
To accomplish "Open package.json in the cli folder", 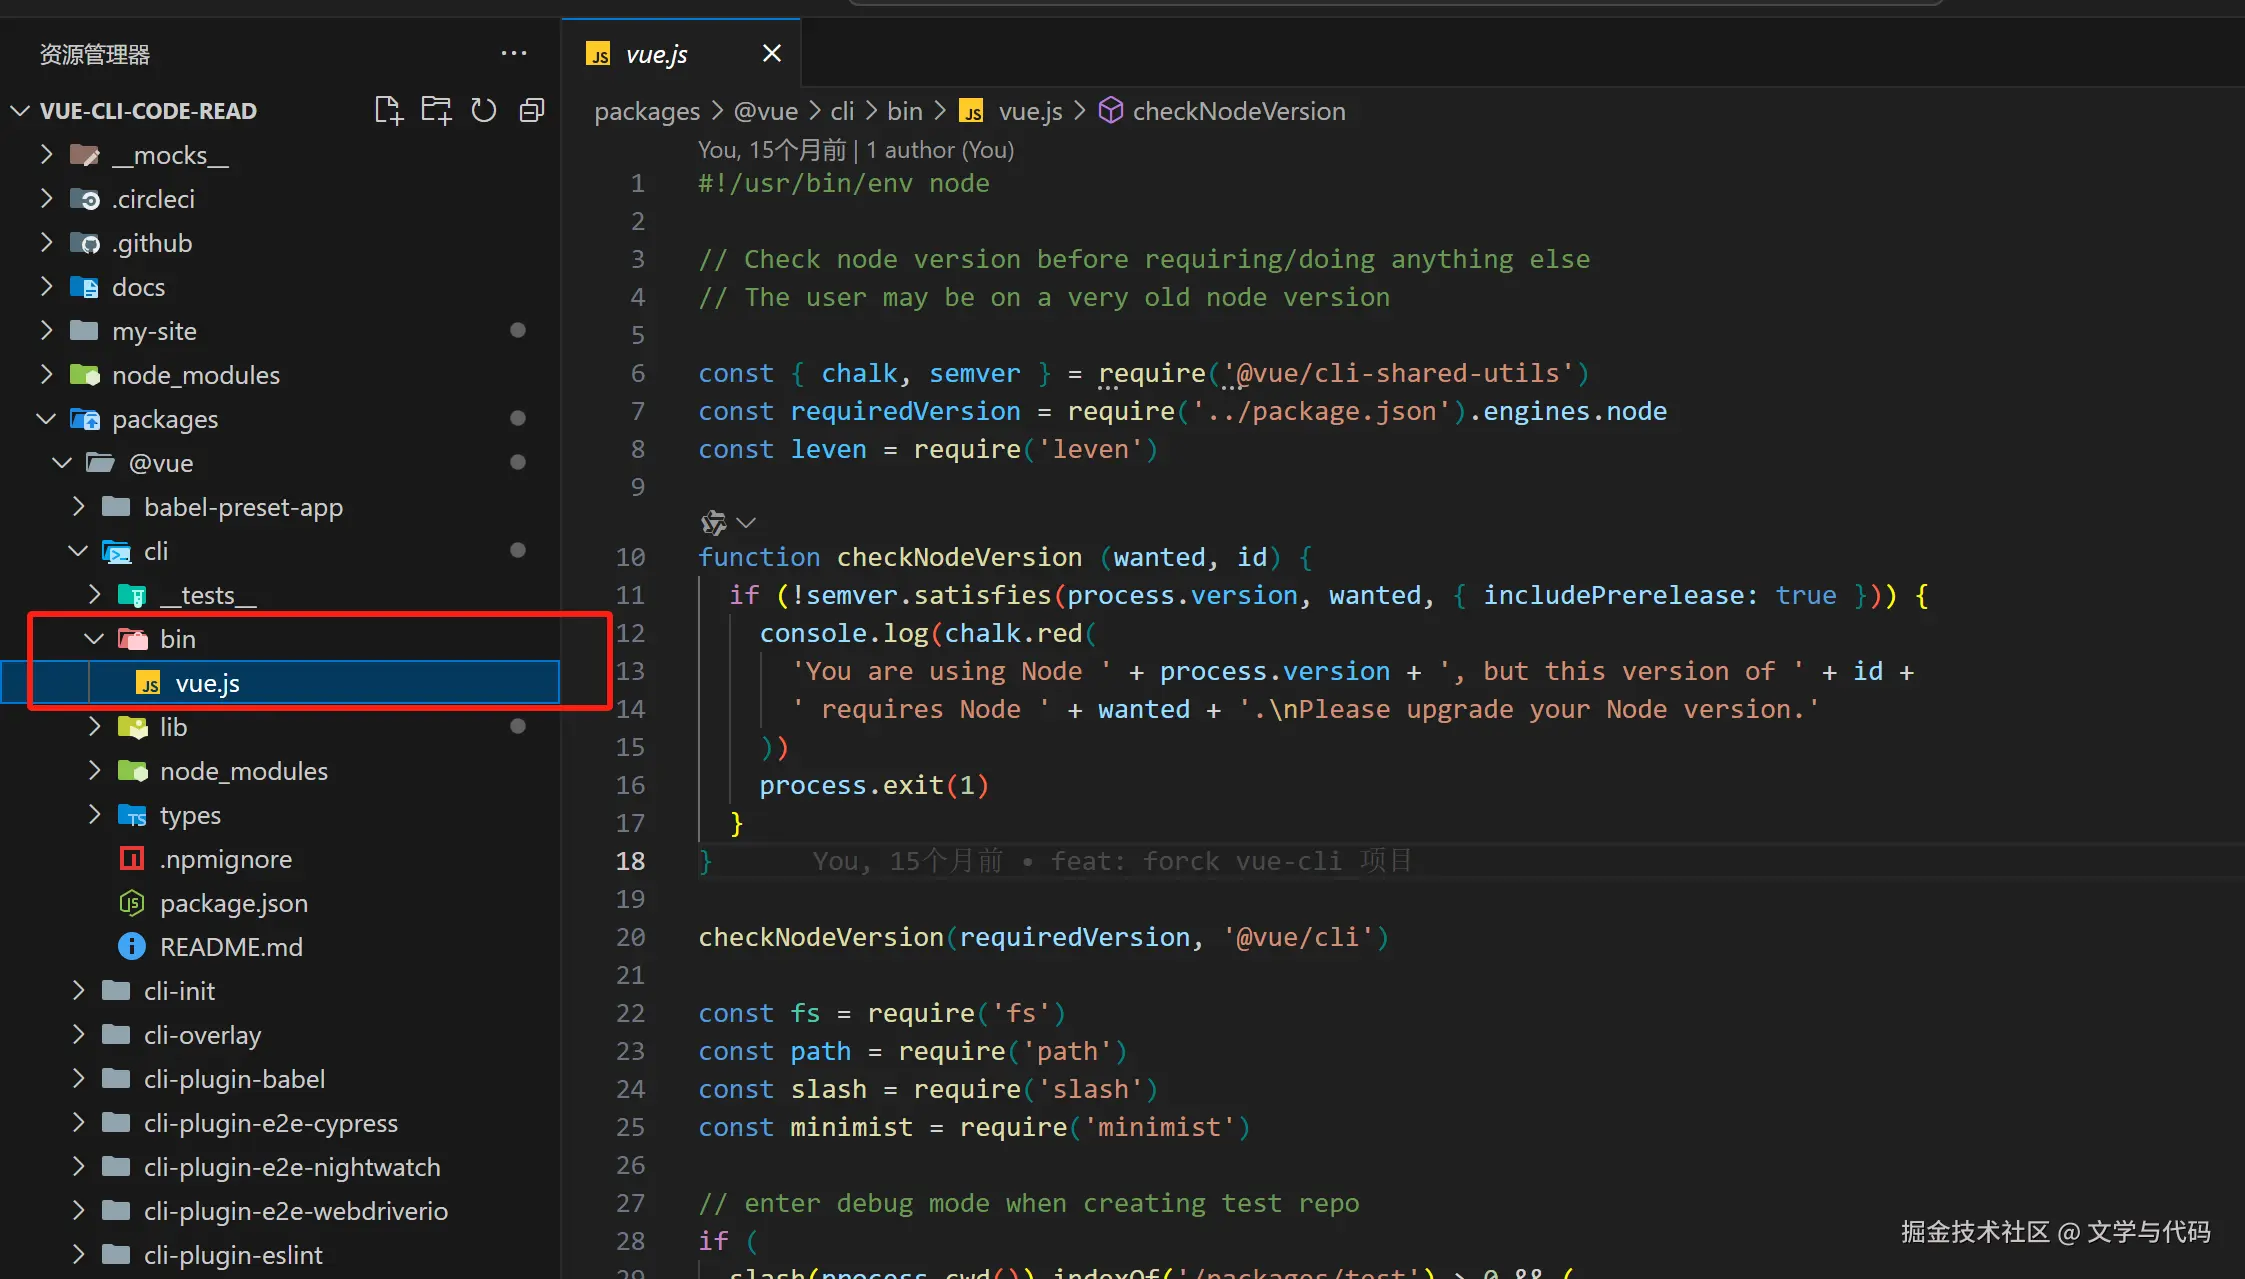I will pyautogui.click(x=233, y=902).
